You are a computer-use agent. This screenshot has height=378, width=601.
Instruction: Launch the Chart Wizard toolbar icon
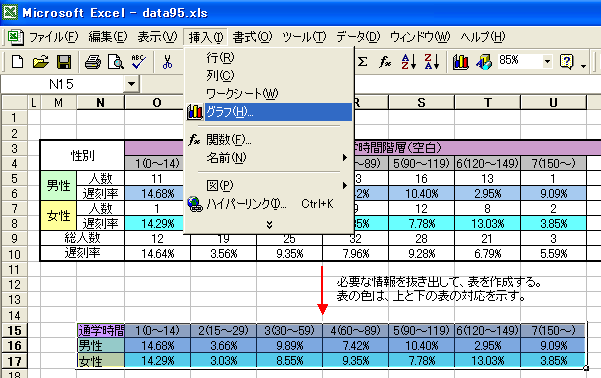click(461, 61)
